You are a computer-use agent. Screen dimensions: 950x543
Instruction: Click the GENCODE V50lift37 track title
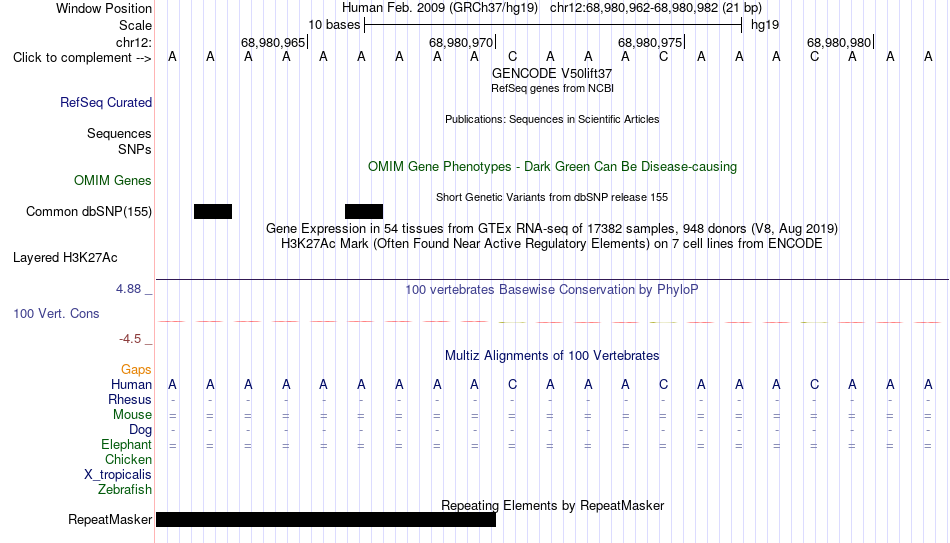click(x=552, y=73)
